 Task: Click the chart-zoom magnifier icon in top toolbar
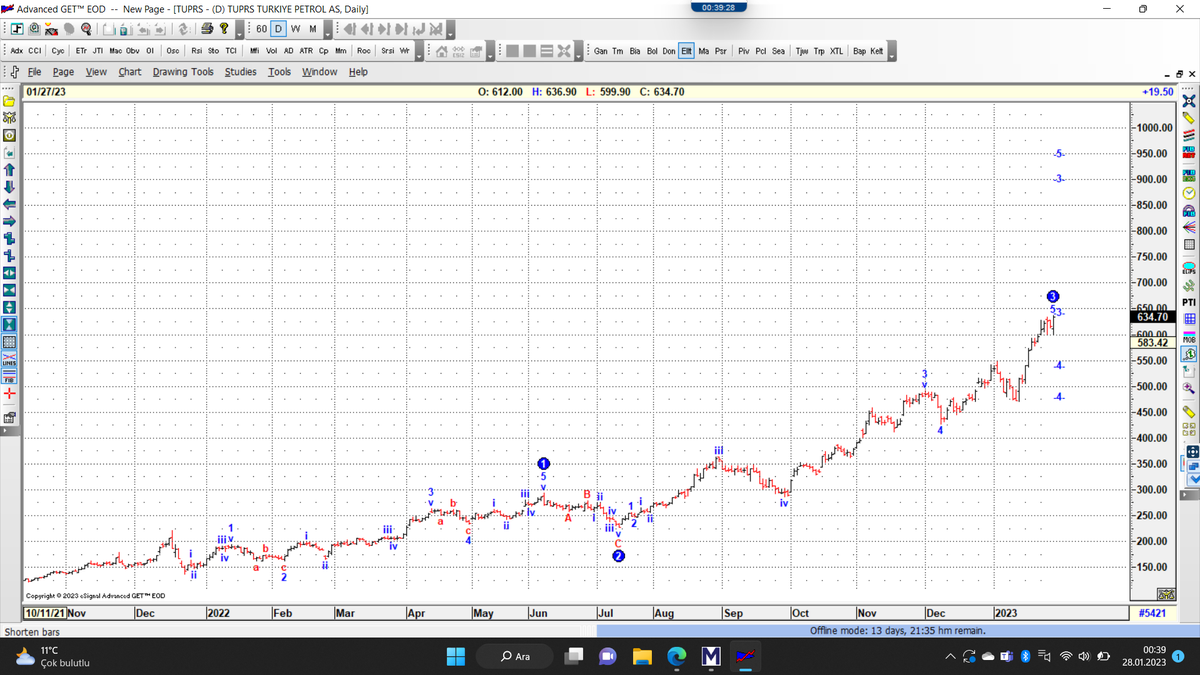86,28
